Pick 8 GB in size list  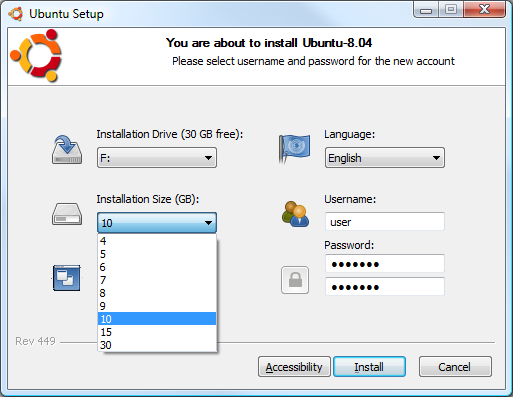point(157,293)
